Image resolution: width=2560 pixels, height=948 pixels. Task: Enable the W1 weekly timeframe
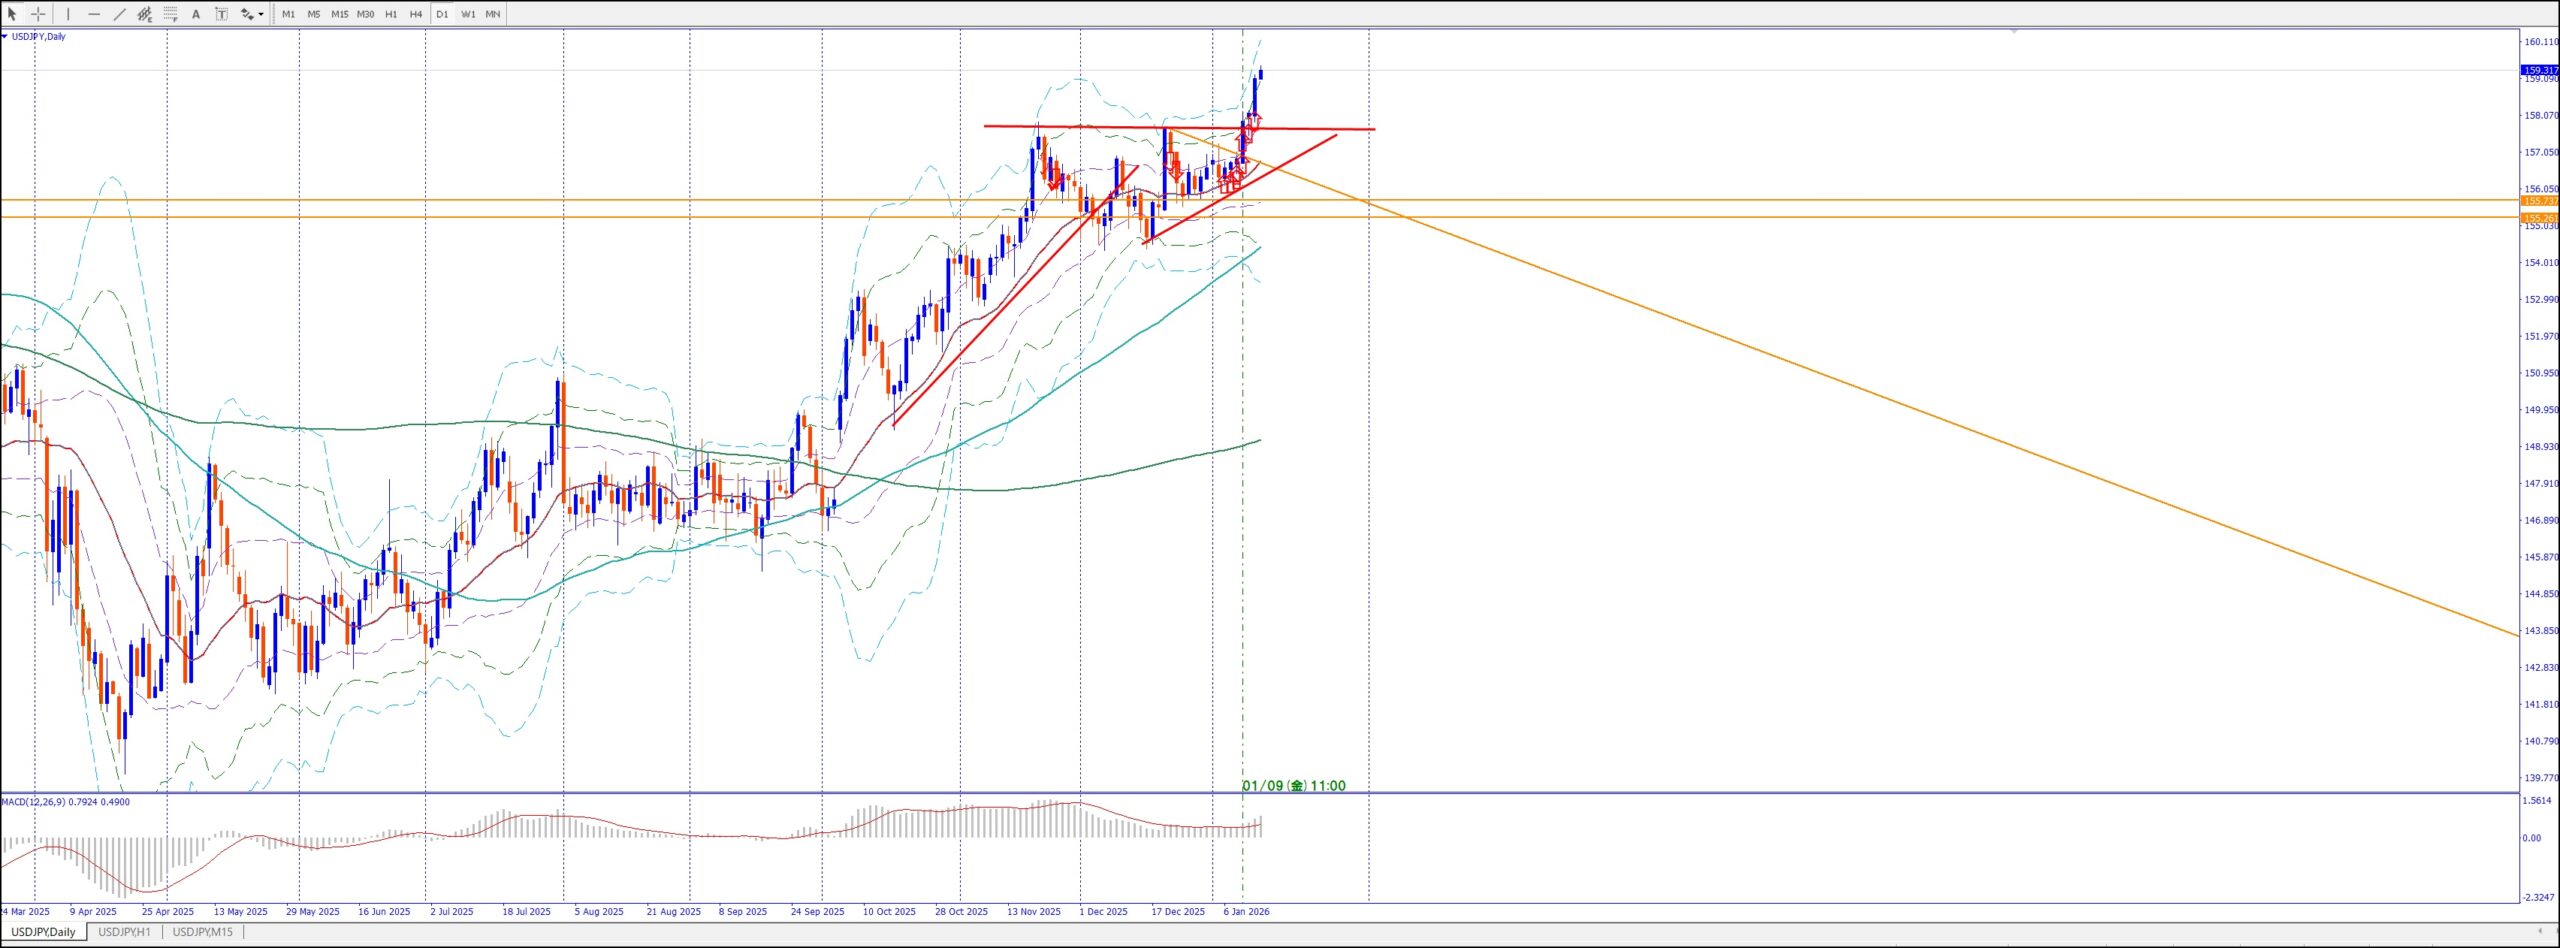click(x=468, y=14)
